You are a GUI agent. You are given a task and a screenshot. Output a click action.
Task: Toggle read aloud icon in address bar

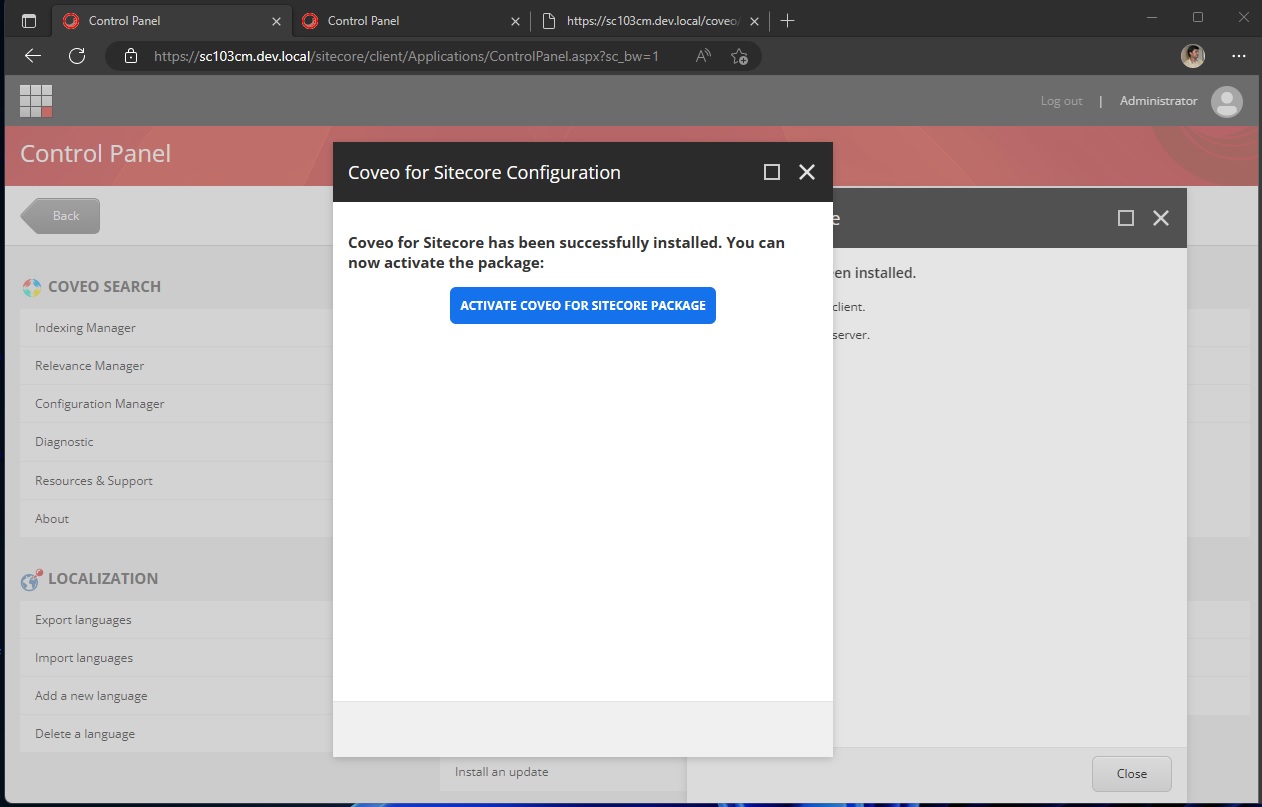[x=703, y=56]
